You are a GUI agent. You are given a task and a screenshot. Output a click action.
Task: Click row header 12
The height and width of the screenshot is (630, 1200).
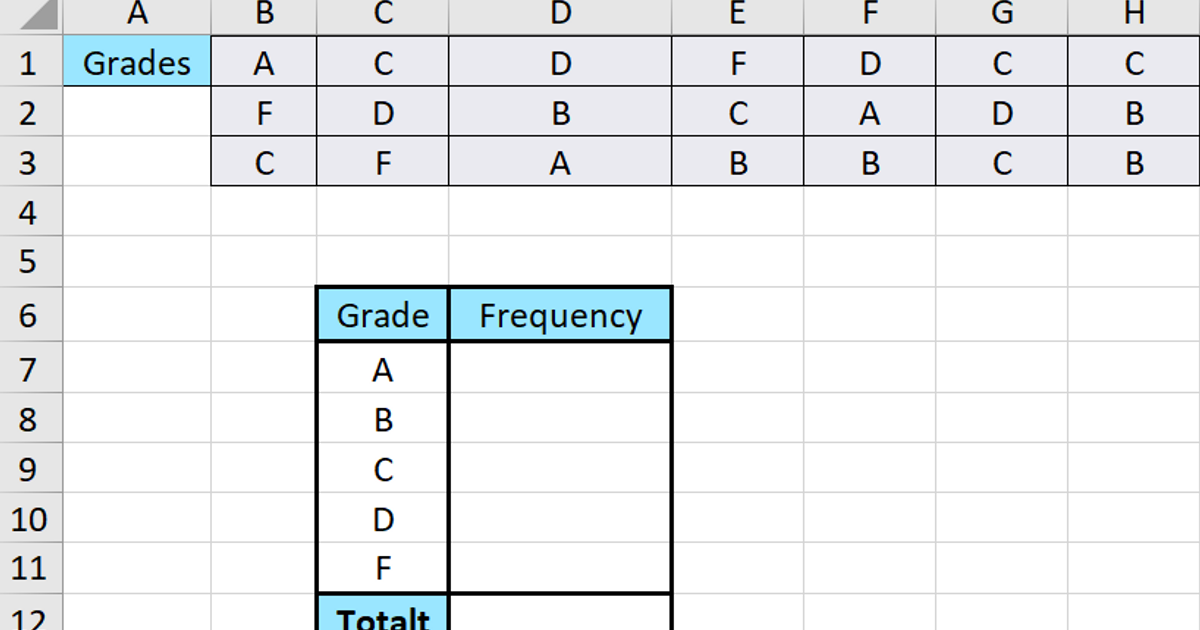pos(31,616)
